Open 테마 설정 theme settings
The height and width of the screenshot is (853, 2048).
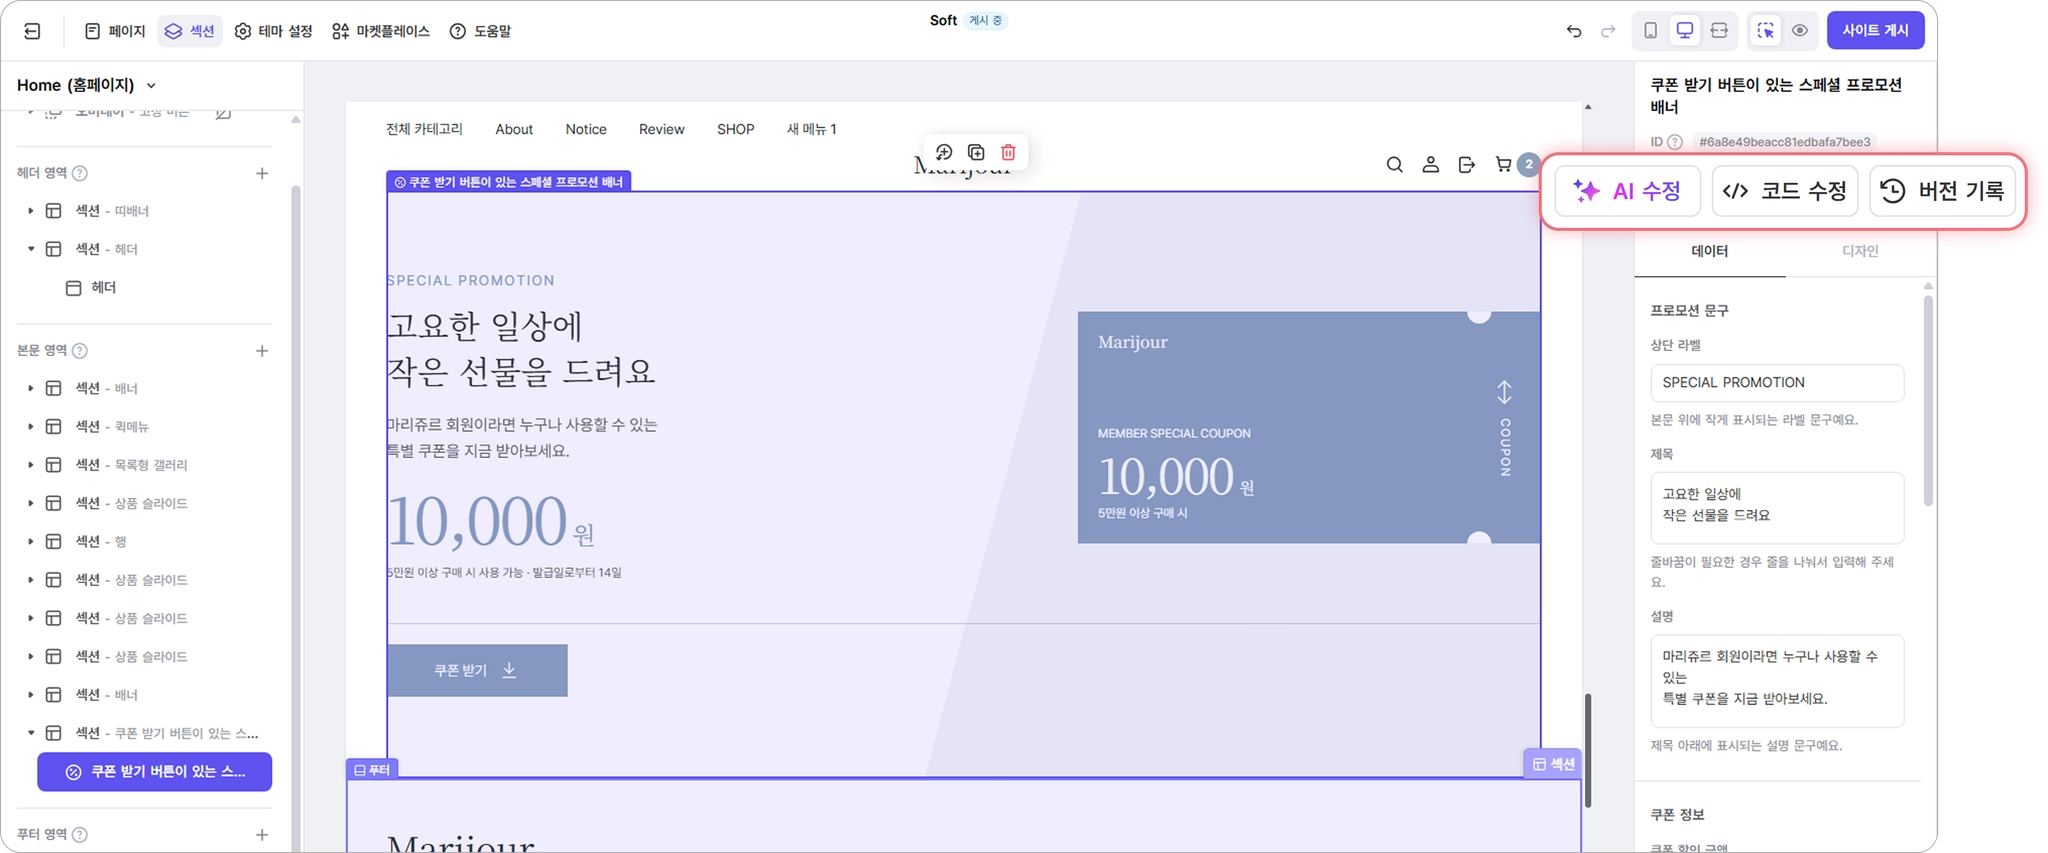click(274, 31)
